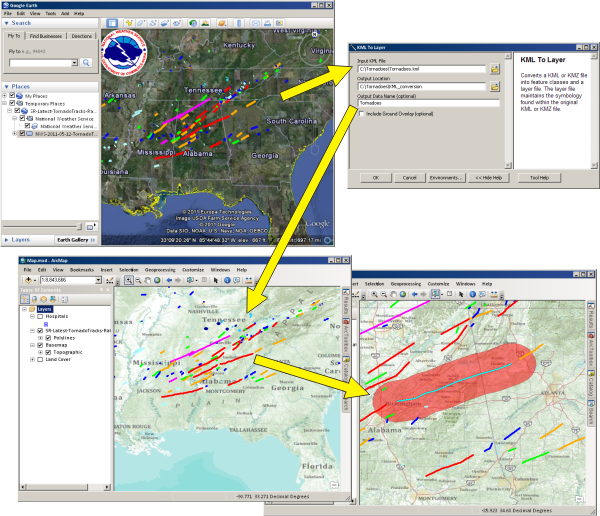
Task: Click the browse folder for Input KML File
Action: (x=494, y=69)
